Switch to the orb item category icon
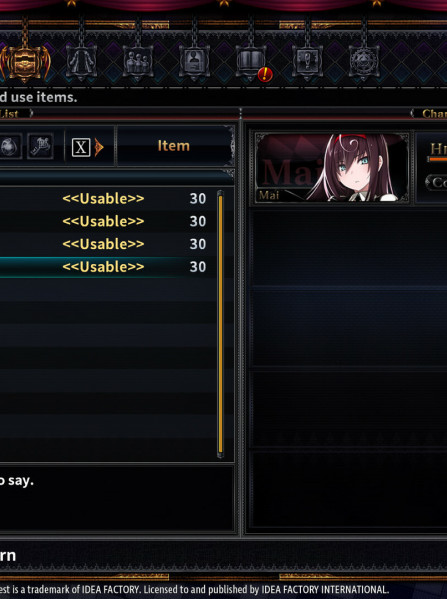This screenshot has width=447, height=599. pyautogui.click(x=9, y=146)
